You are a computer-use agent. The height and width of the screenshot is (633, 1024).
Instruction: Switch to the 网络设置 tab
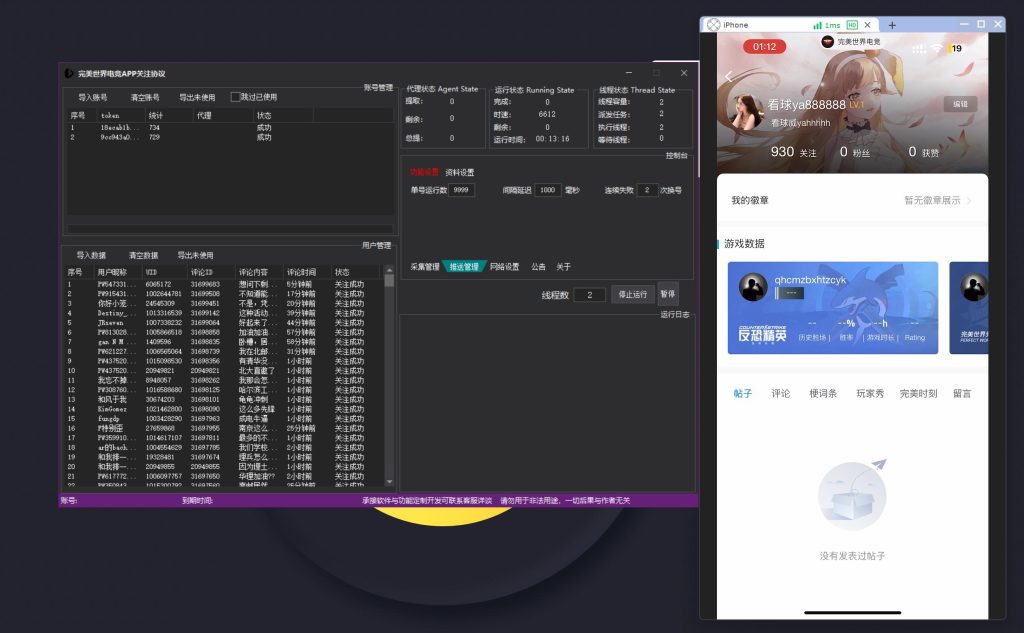coord(504,267)
